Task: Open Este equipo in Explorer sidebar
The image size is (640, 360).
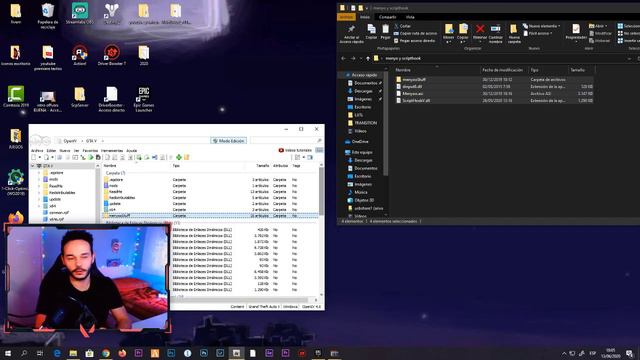Action: [359, 152]
